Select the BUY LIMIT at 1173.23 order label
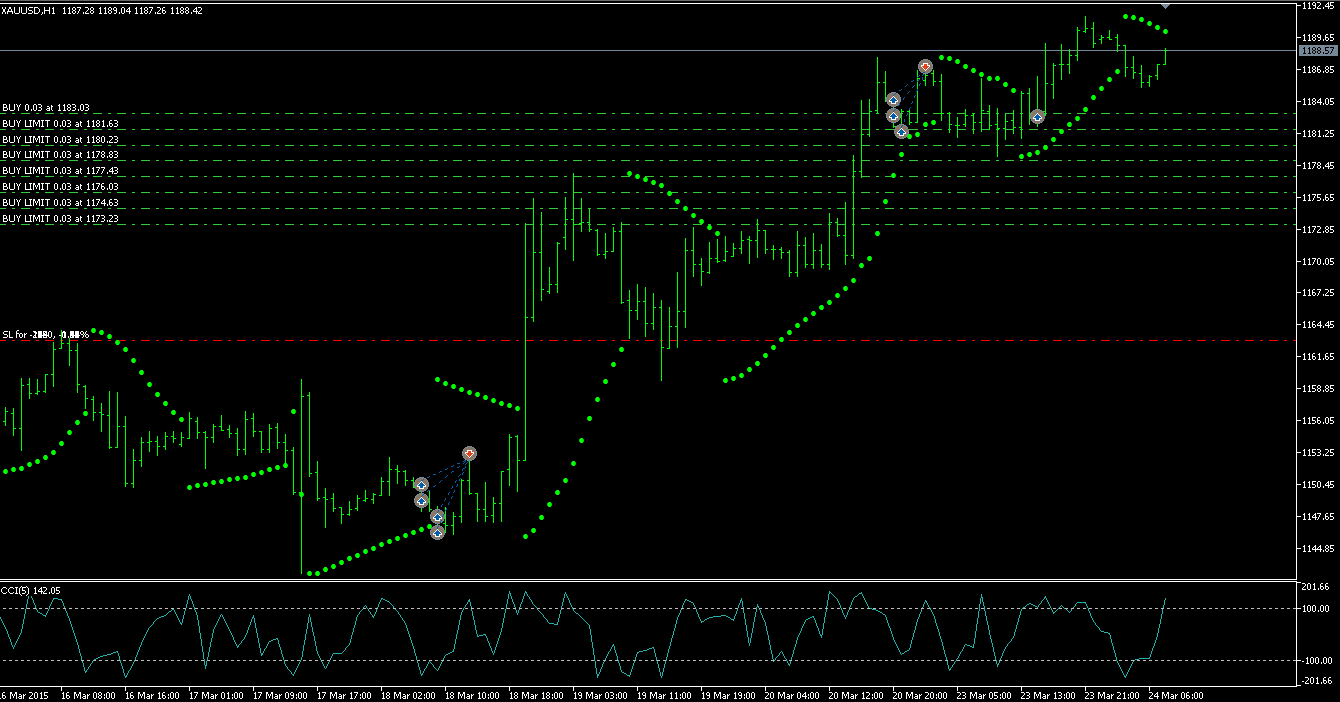This screenshot has height=702, width=1340. point(60,218)
